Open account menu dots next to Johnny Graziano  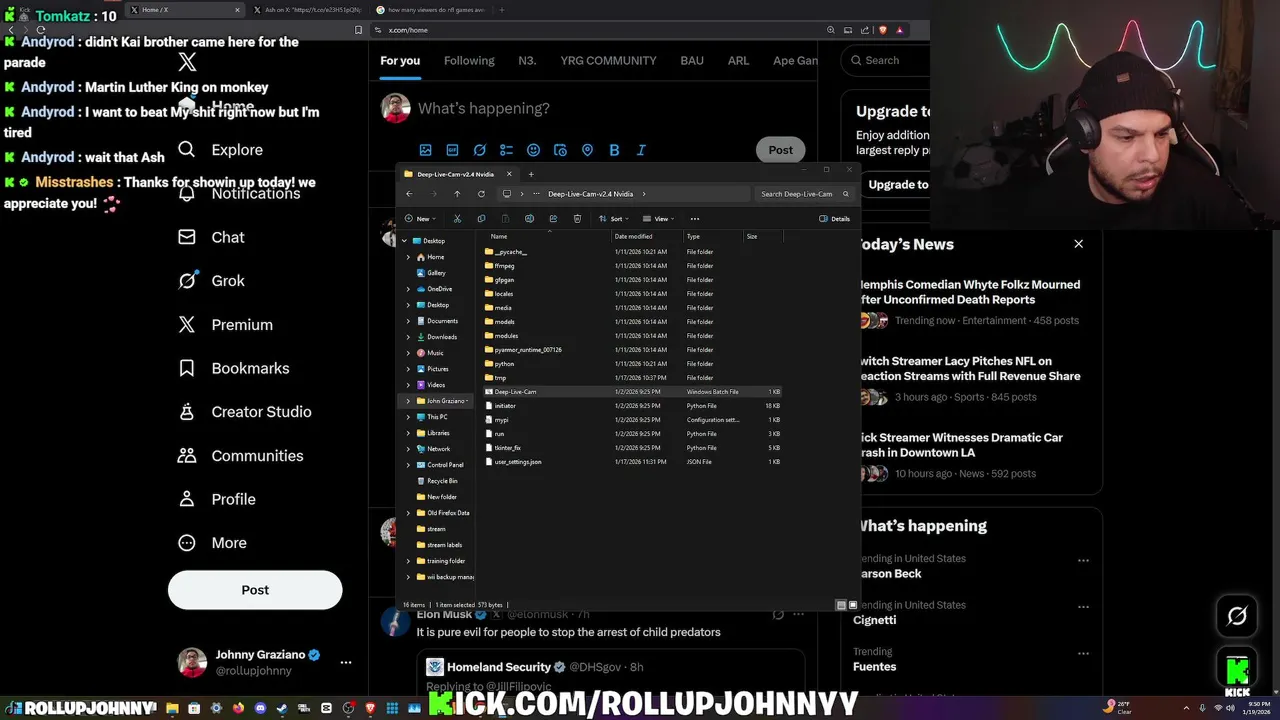click(346, 663)
